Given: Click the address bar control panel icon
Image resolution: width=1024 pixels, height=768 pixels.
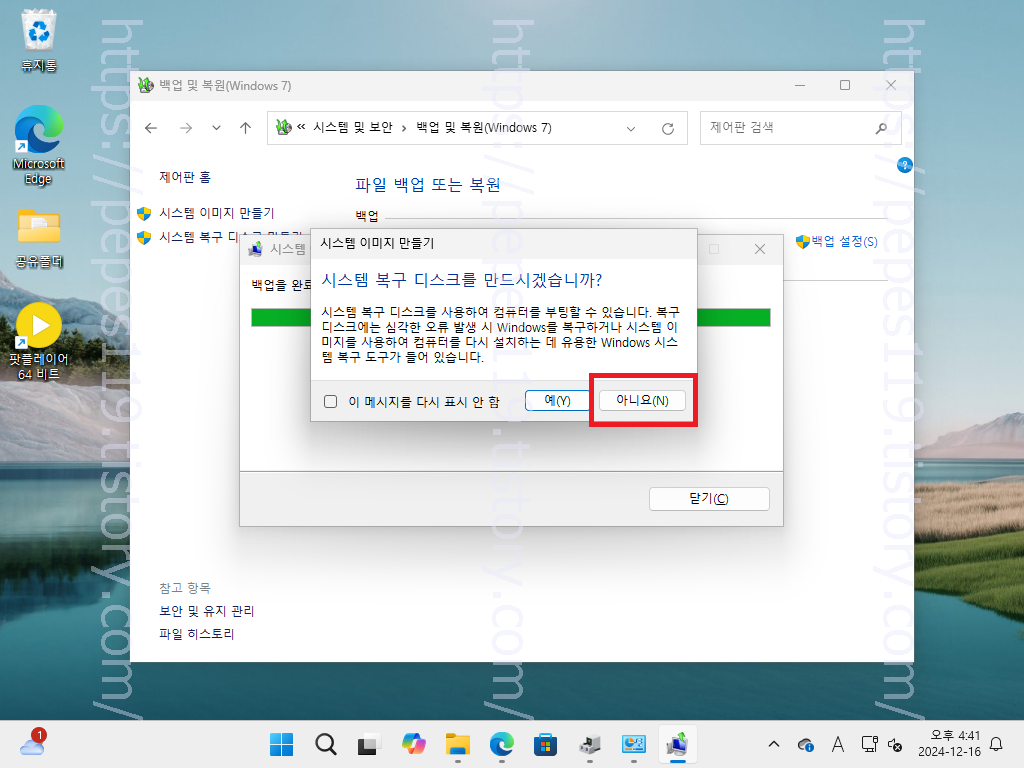Looking at the screenshot, I should coord(283,127).
